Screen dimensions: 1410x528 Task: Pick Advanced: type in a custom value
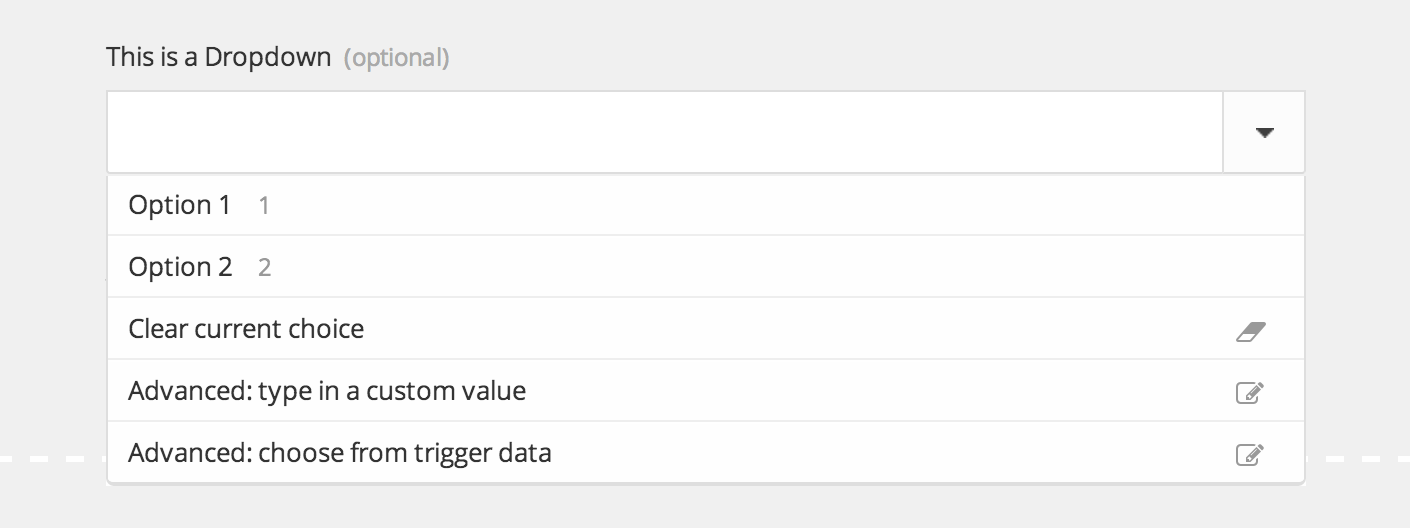(706, 391)
